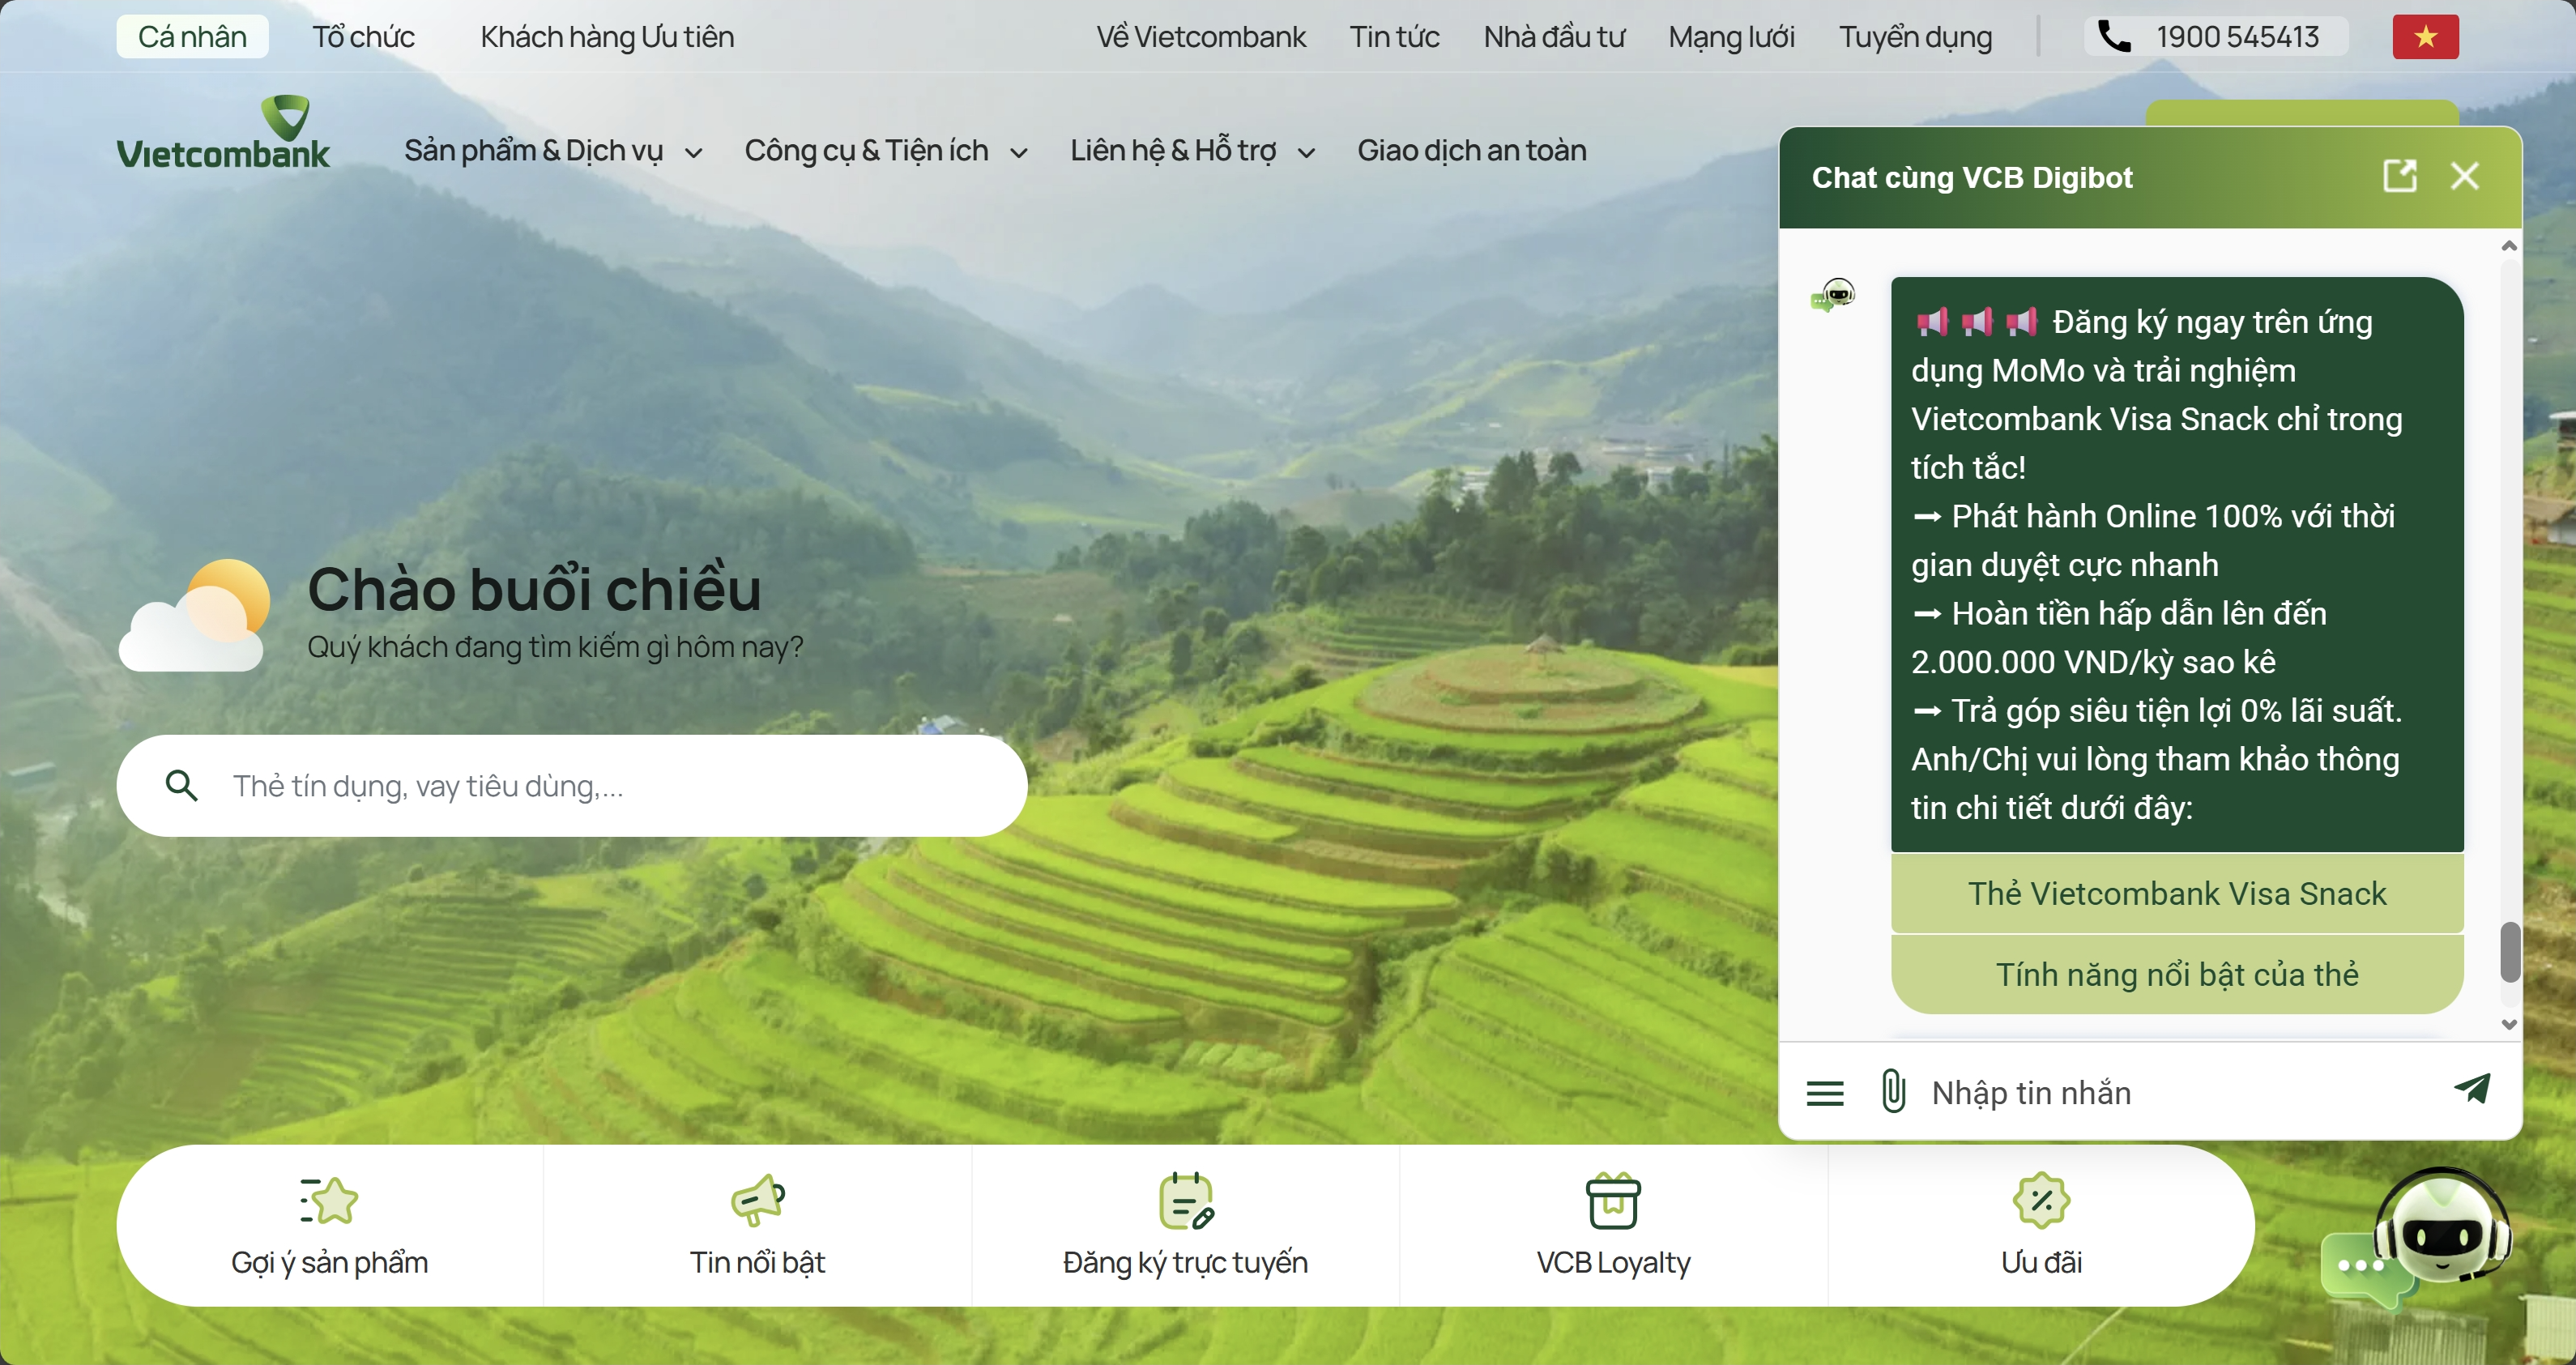Click Thẻ Vietcombank Visa Snack chat button
The height and width of the screenshot is (1365, 2576).
tap(2177, 893)
